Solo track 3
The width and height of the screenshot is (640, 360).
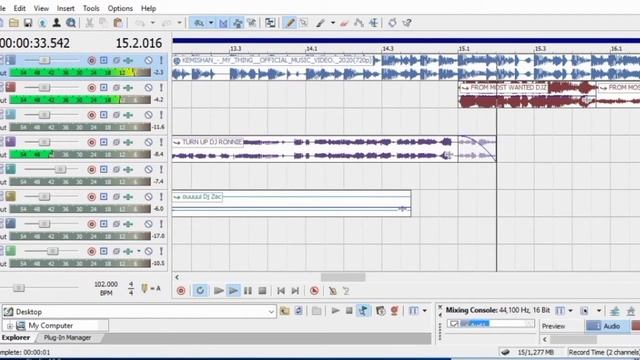click(x=161, y=115)
